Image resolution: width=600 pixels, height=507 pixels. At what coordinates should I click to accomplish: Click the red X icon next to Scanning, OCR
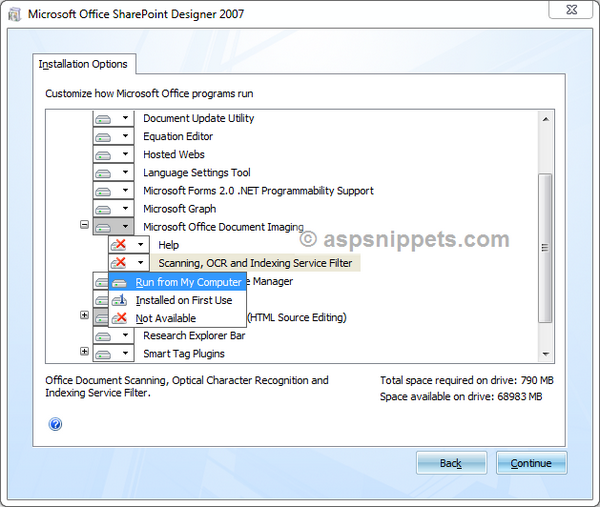119,263
